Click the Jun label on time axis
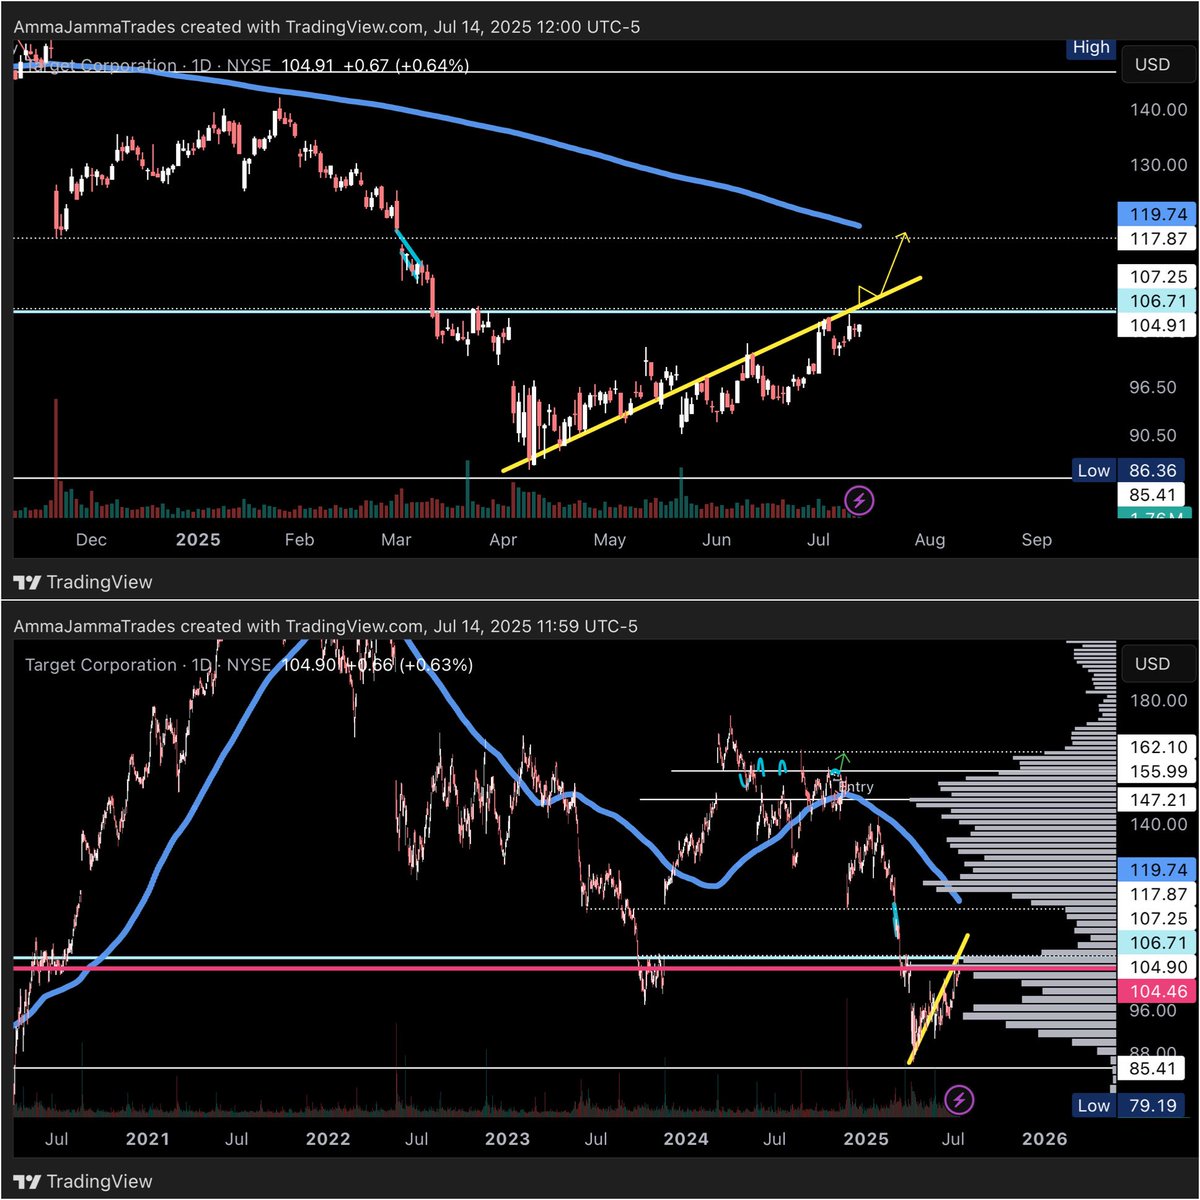Image resolution: width=1200 pixels, height=1200 pixels. point(716,540)
